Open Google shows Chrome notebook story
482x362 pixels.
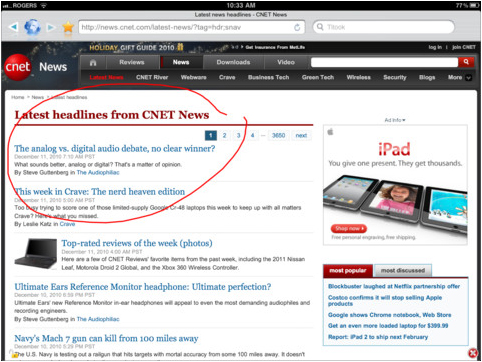pos(389,315)
